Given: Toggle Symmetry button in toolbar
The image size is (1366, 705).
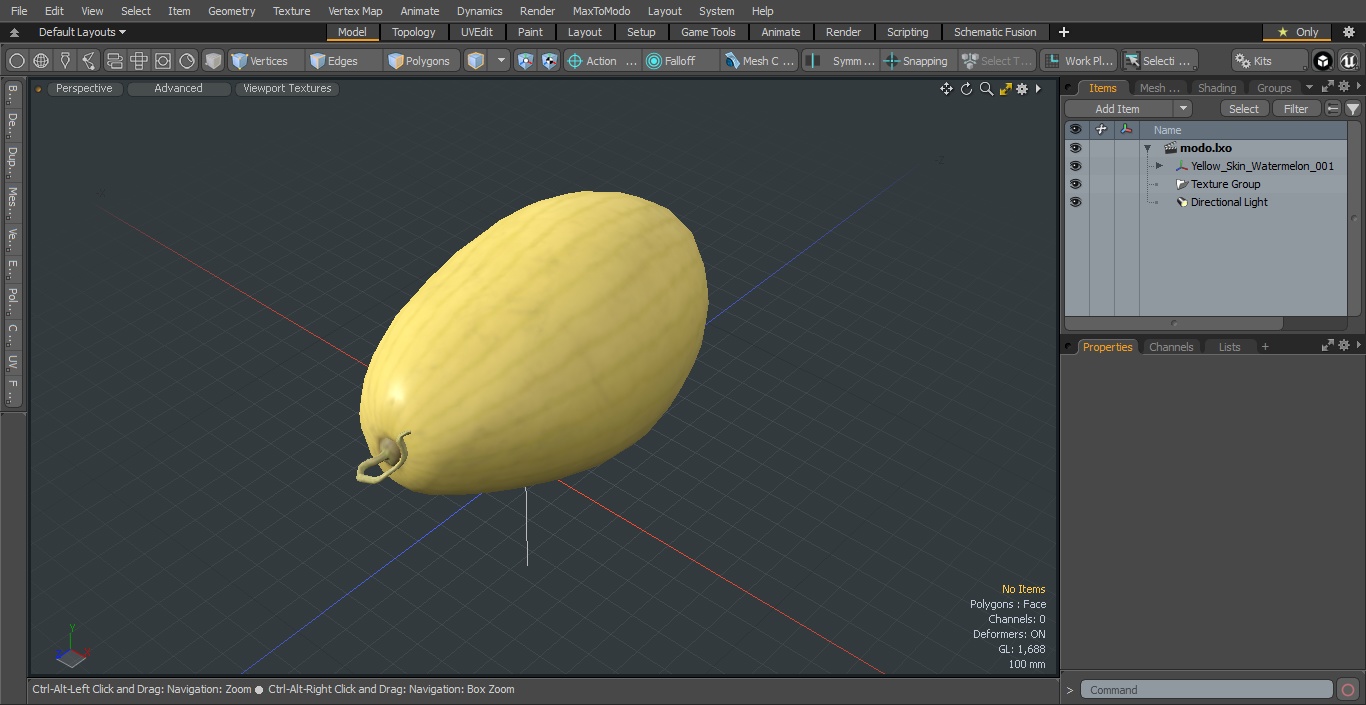Looking at the screenshot, I should pos(841,61).
